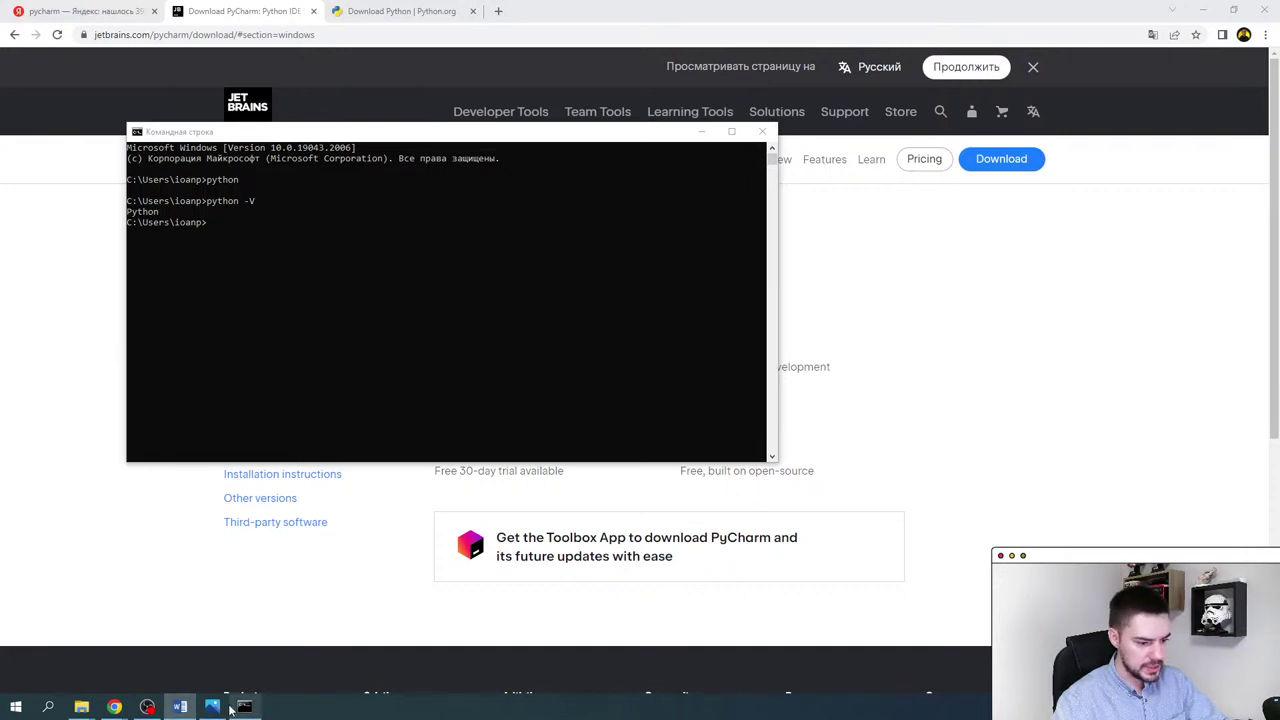Click the browser forward arrow
Screen dimensions: 1280x720
36,35
